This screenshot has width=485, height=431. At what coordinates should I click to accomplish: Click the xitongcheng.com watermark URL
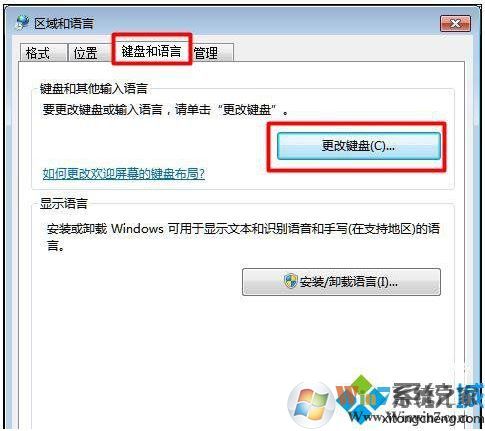click(x=432, y=418)
